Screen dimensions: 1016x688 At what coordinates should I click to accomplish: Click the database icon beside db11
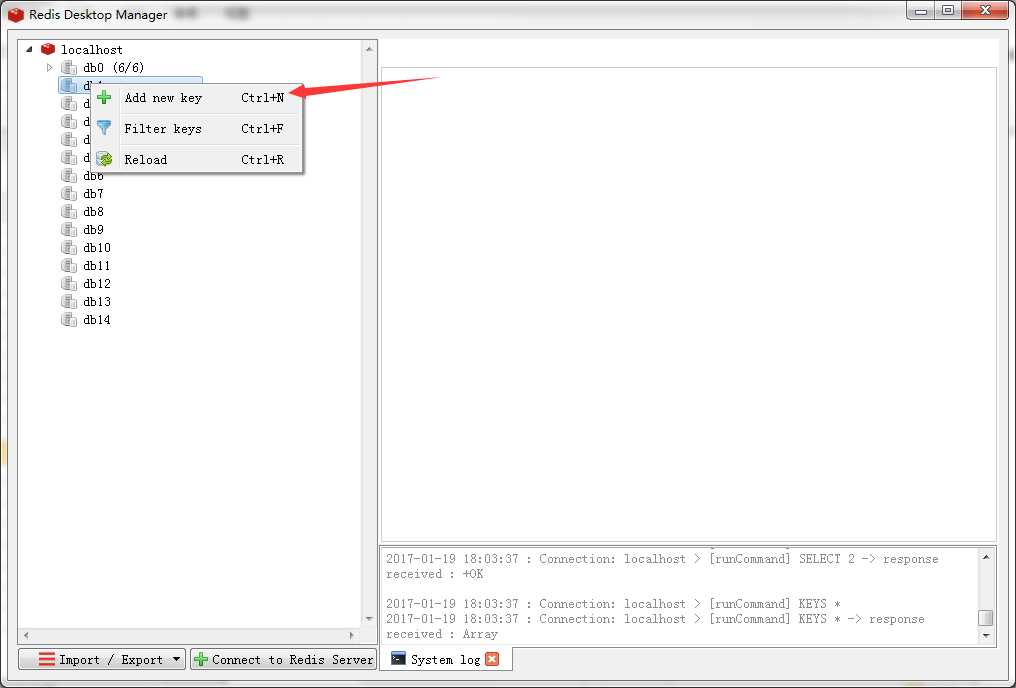tap(69, 266)
